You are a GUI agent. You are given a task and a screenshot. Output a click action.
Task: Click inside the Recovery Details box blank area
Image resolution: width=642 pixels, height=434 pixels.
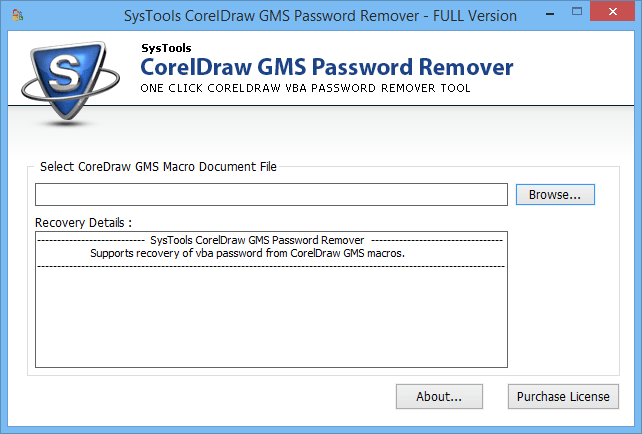(x=271, y=320)
